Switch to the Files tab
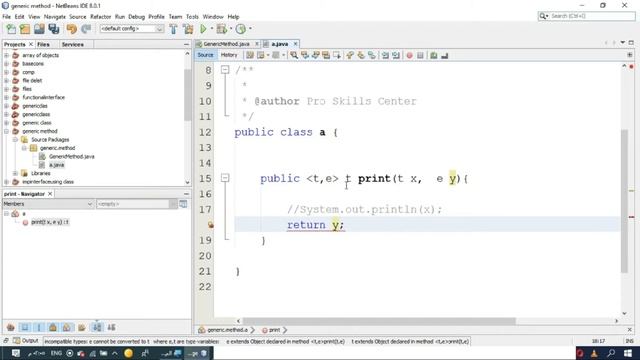Image resolution: width=640 pixels, height=360 pixels. point(44,44)
